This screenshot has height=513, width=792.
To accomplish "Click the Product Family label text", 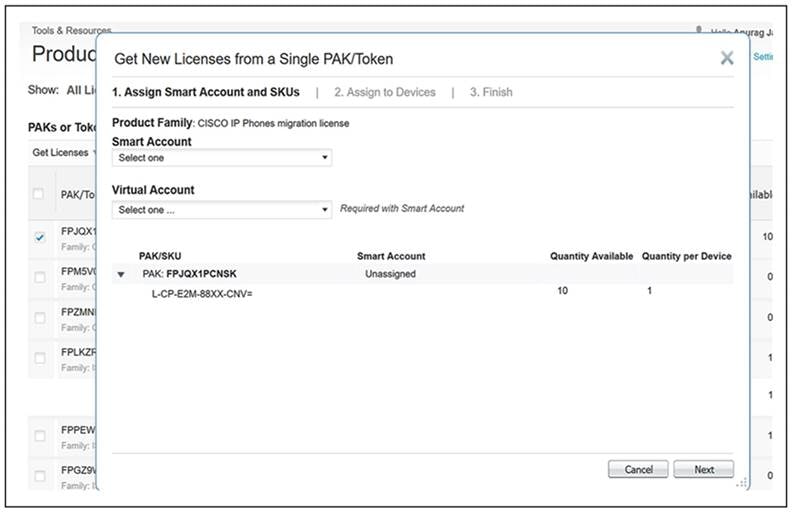I will tap(152, 123).
